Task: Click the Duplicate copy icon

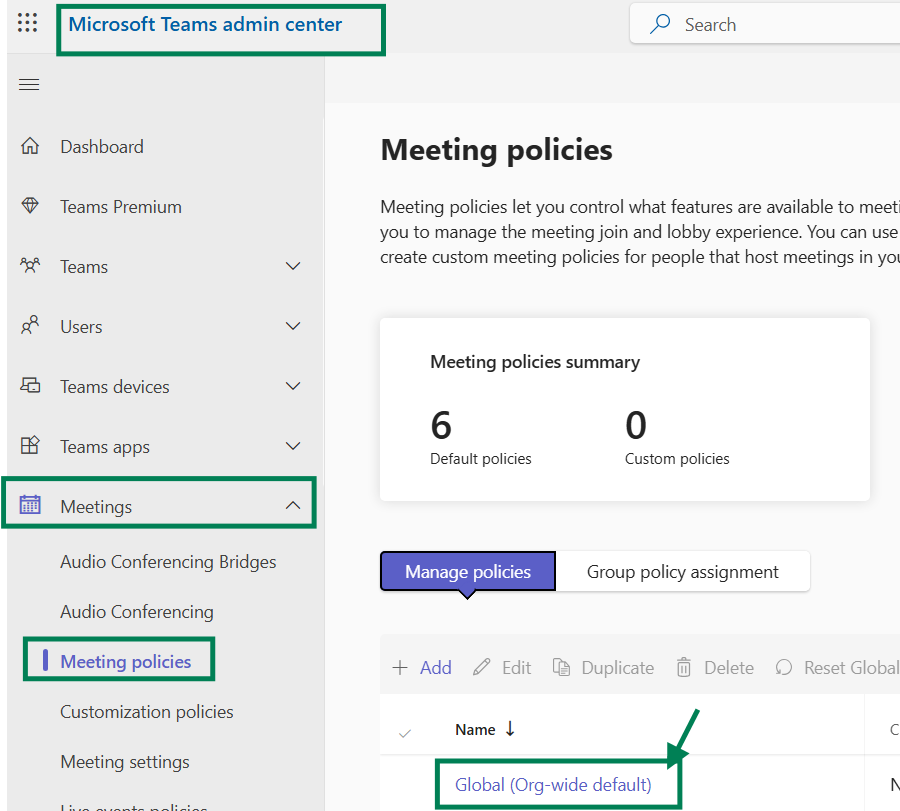Action: [561, 668]
